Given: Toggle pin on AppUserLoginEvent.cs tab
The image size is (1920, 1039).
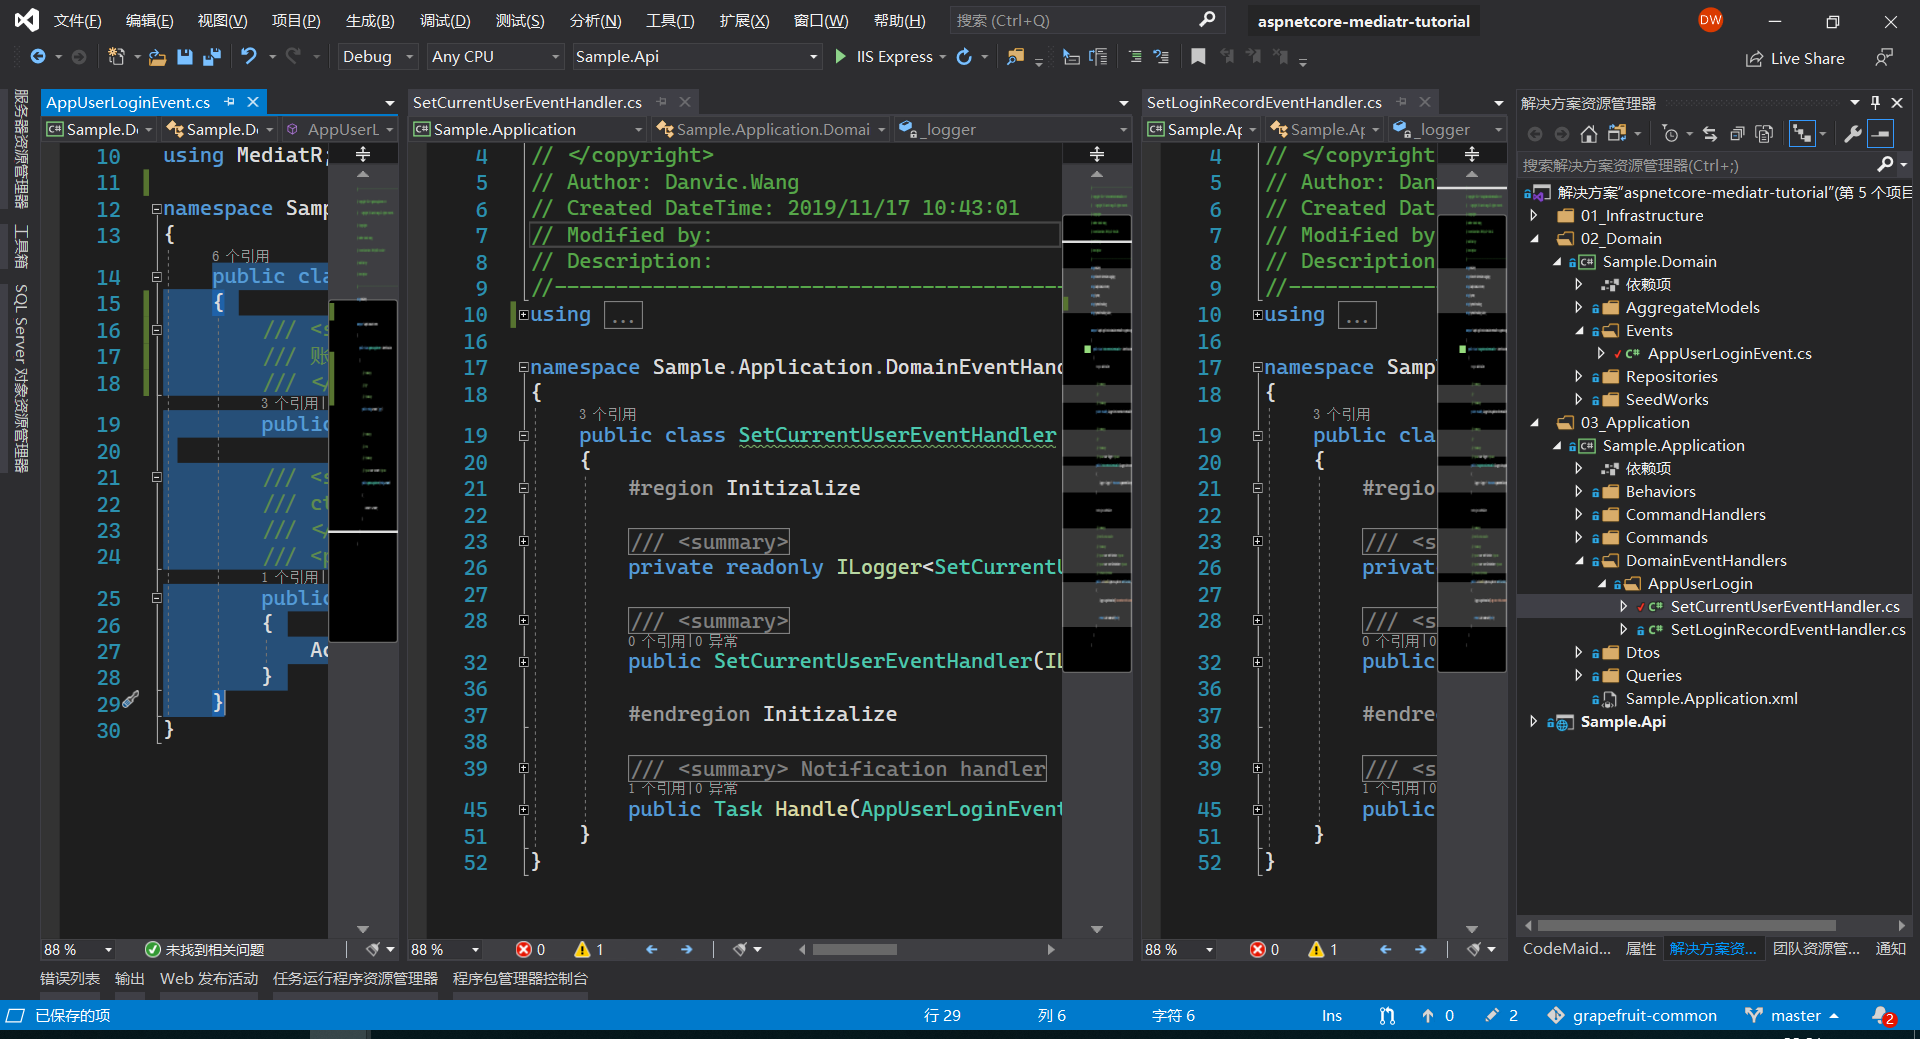Looking at the screenshot, I should pos(230,102).
